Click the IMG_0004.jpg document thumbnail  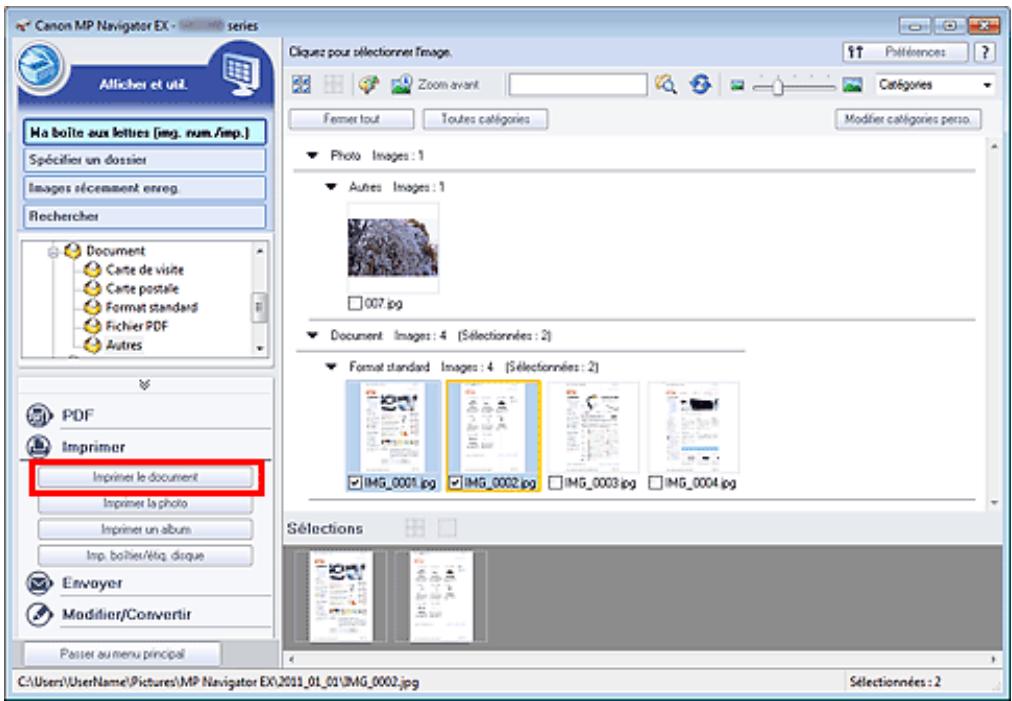(693, 427)
